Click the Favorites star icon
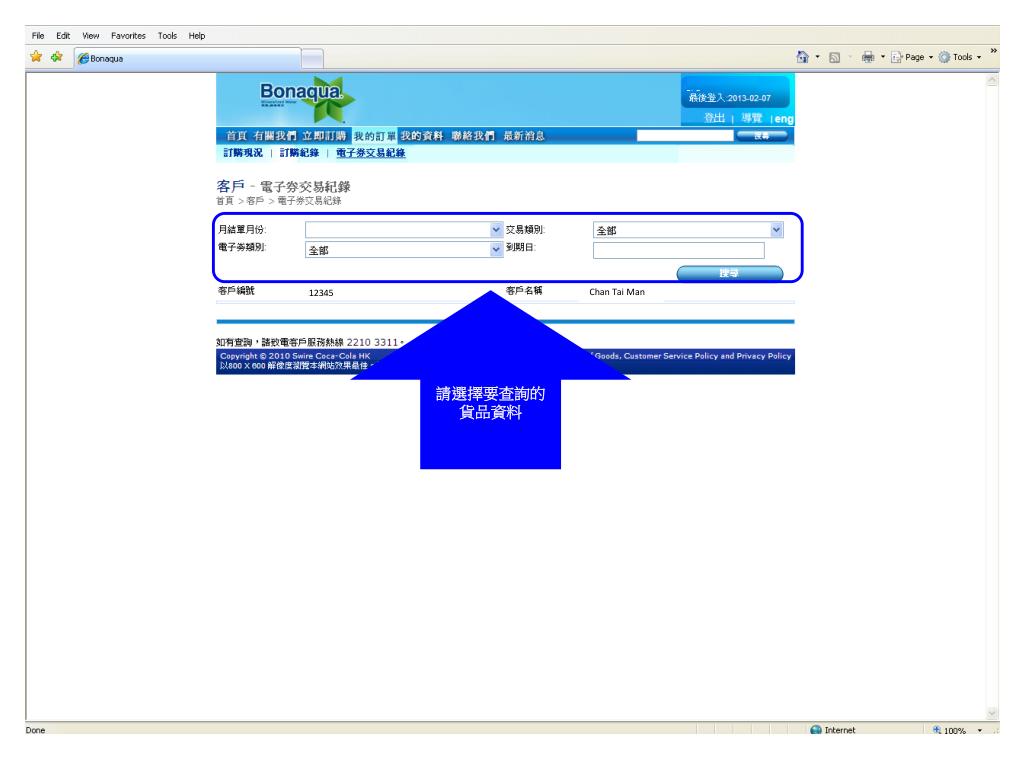The image size is (1024, 768). 36,57
